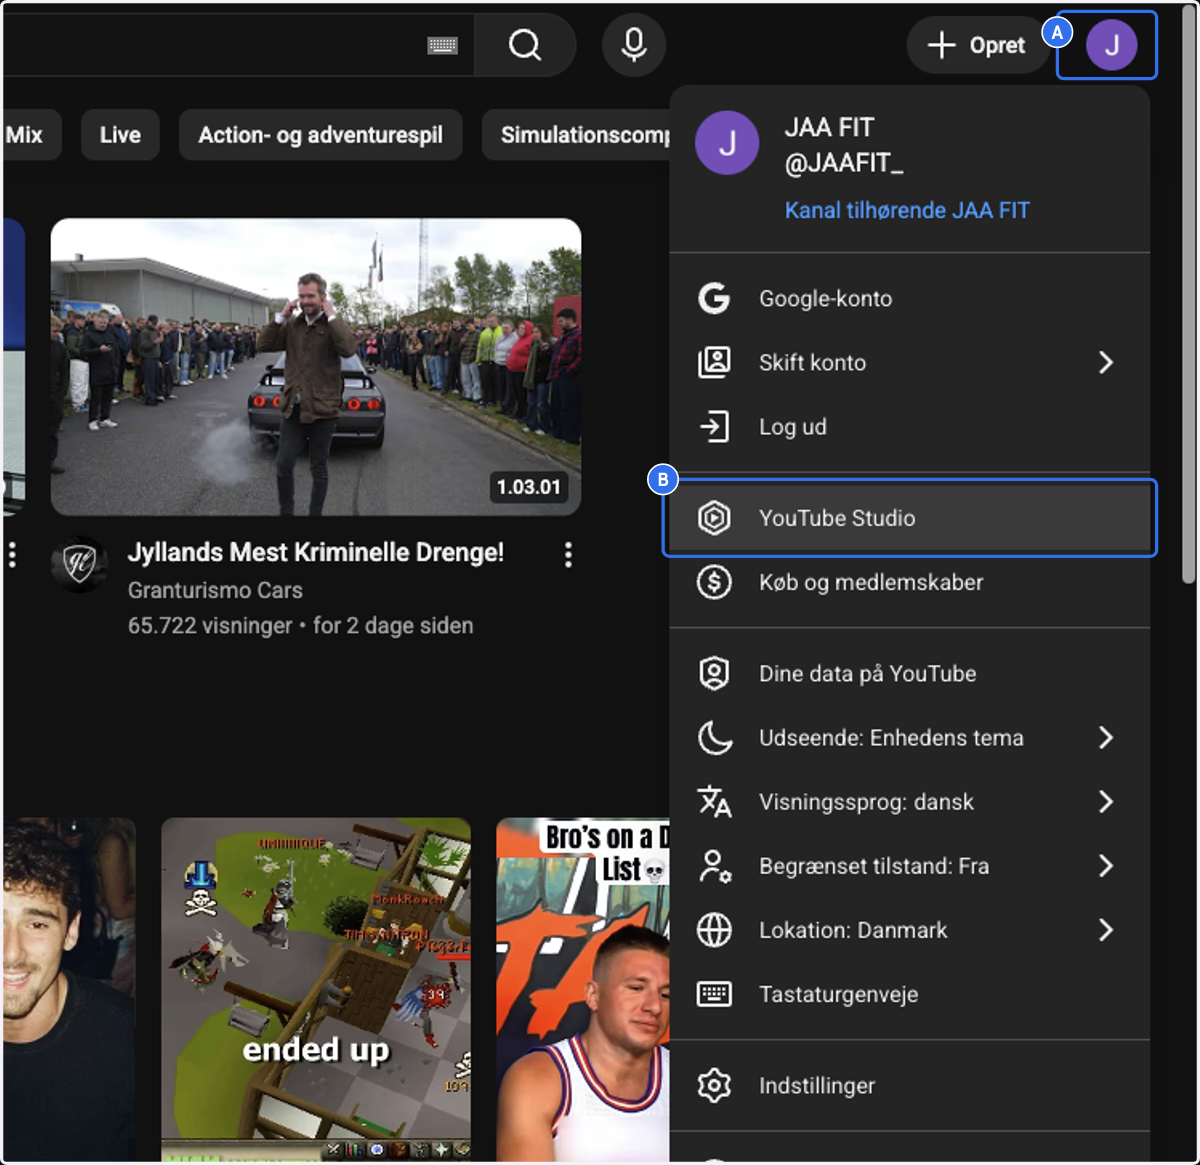Open three-dot menu for Jyllands video
This screenshot has width=1200, height=1165.
point(568,555)
